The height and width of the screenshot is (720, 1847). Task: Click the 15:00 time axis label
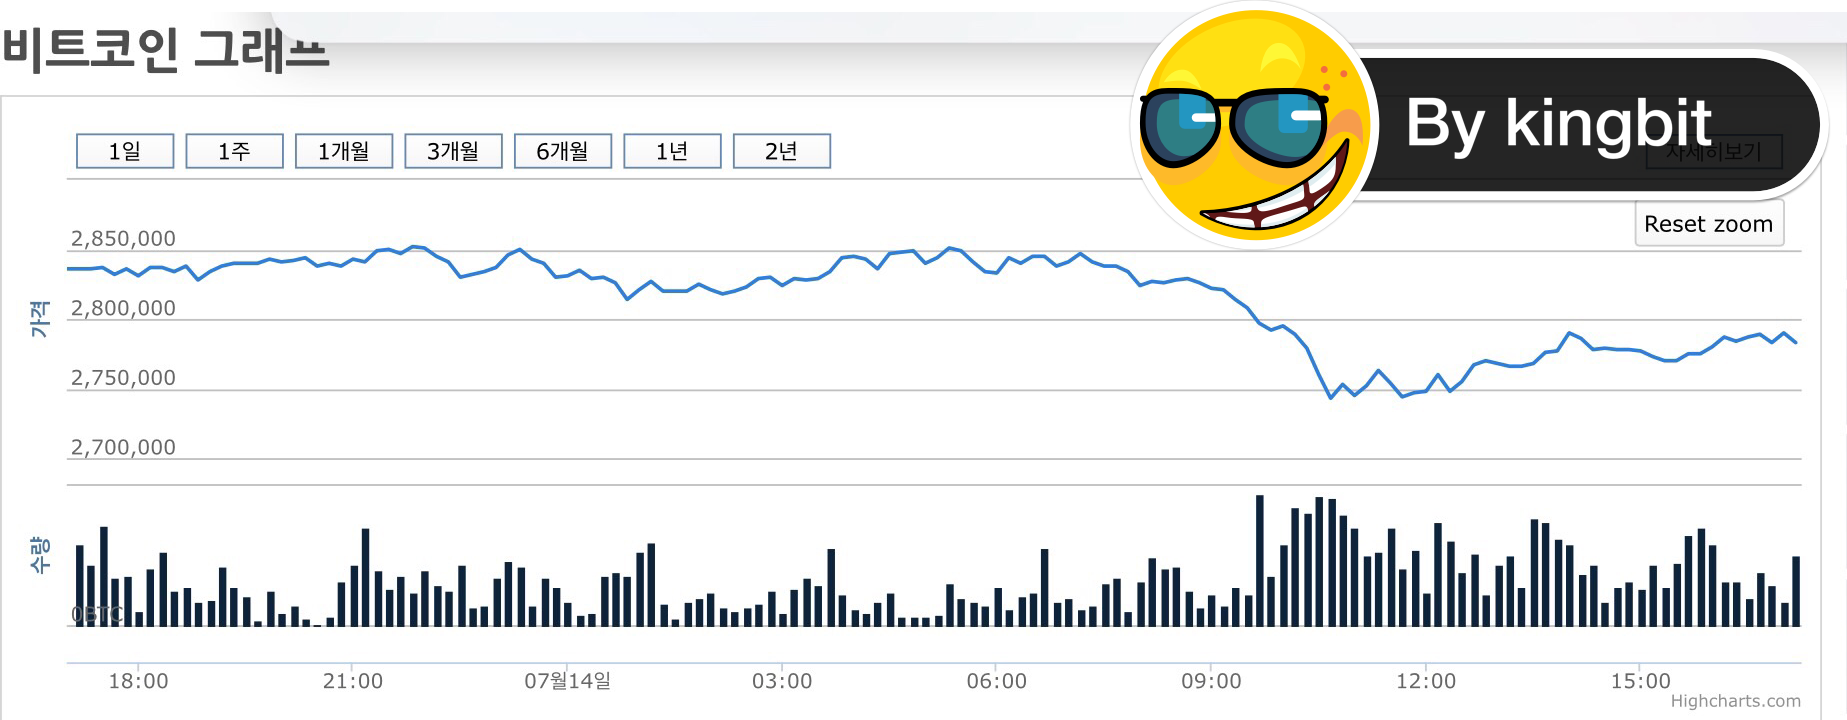1641,681
